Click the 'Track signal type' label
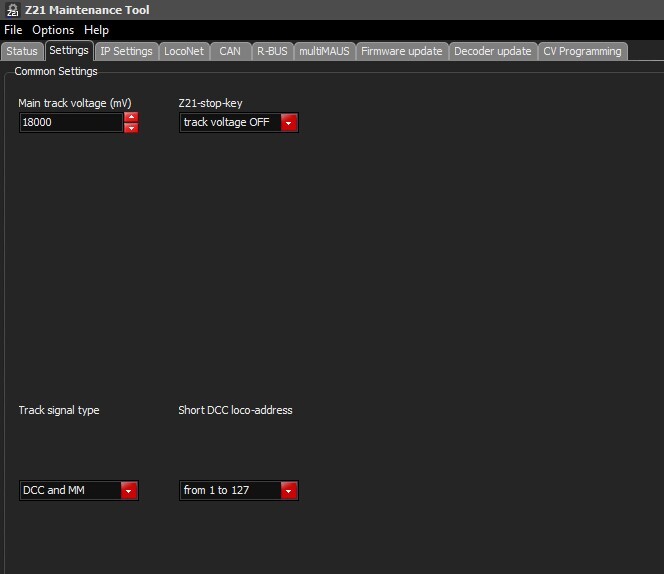Viewport: 664px width, 574px height. click(59, 410)
